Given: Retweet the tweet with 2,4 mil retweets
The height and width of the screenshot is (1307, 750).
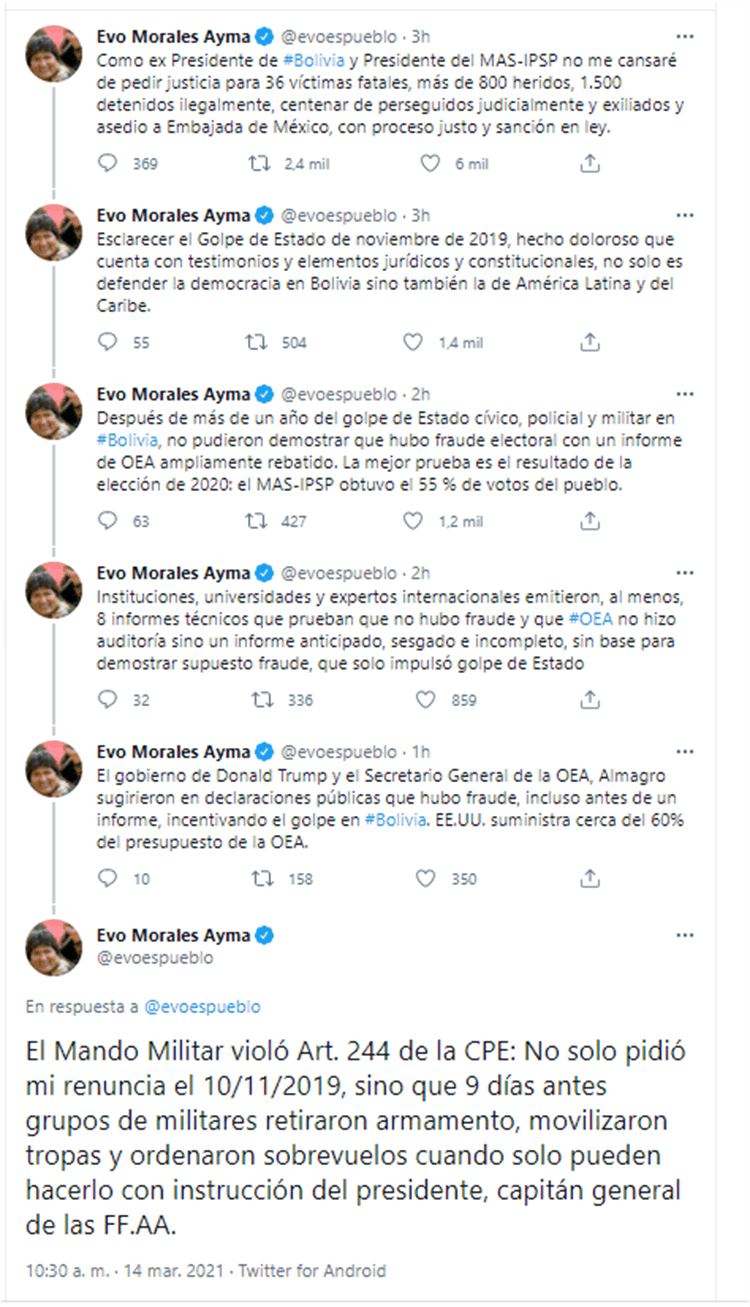Looking at the screenshot, I should coord(259,163).
